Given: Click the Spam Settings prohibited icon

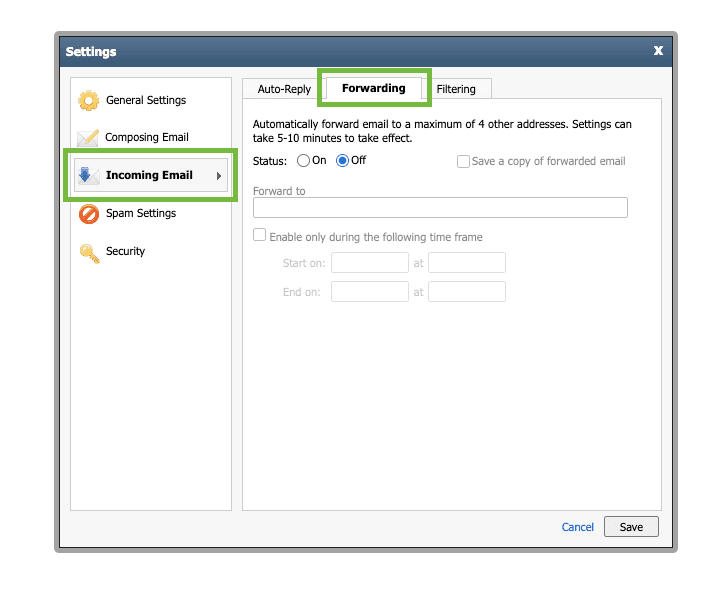Looking at the screenshot, I should coord(89,214).
